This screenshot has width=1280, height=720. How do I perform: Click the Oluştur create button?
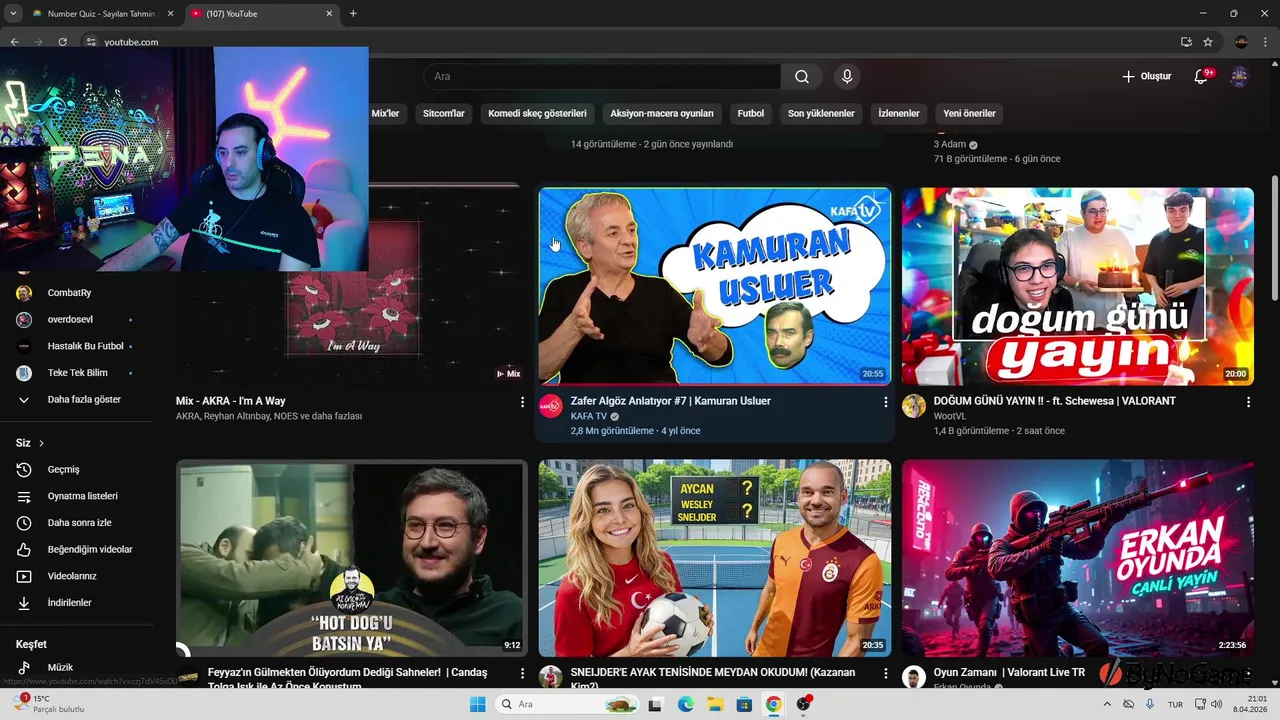[1146, 77]
